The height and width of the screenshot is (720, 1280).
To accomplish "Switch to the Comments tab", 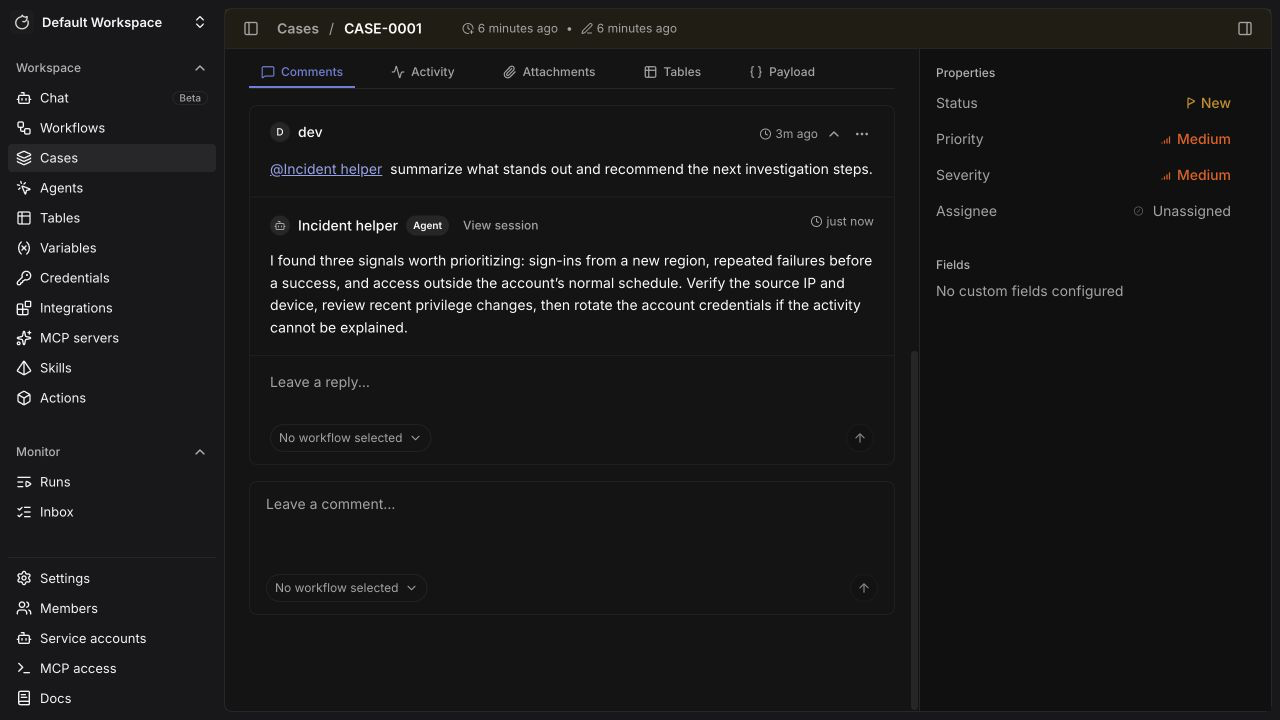I will tap(302, 72).
